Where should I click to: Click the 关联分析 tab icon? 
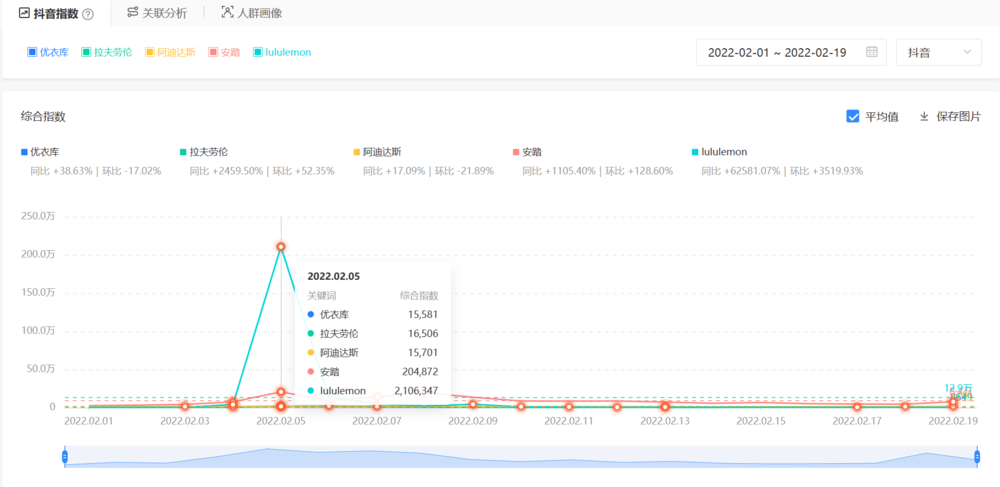[132, 13]
